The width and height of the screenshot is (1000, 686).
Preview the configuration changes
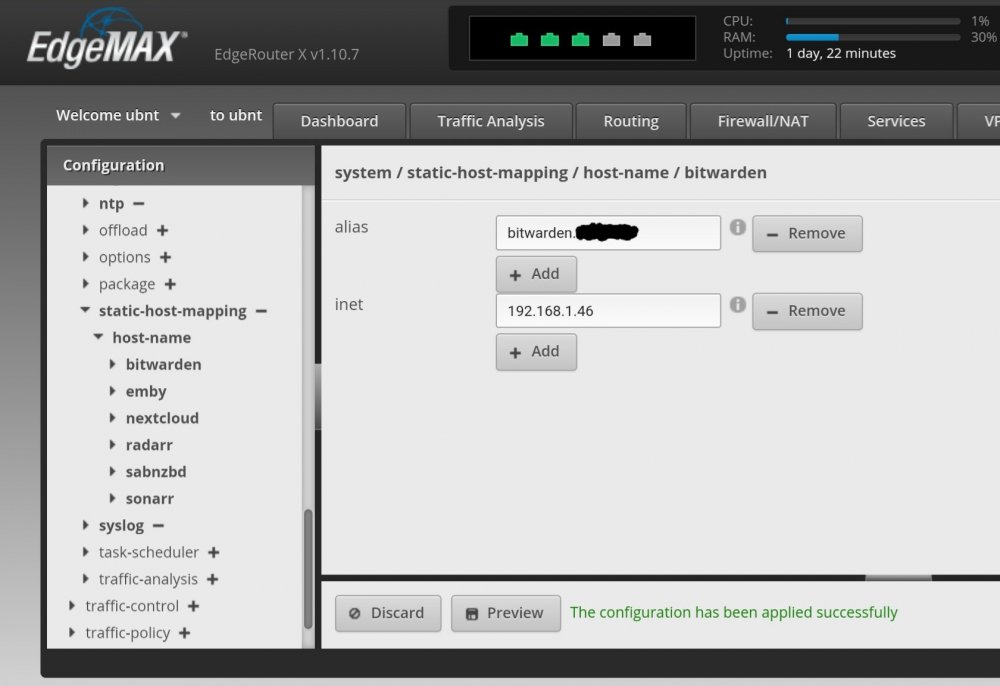pyautogui.click(x=506, y=613)
